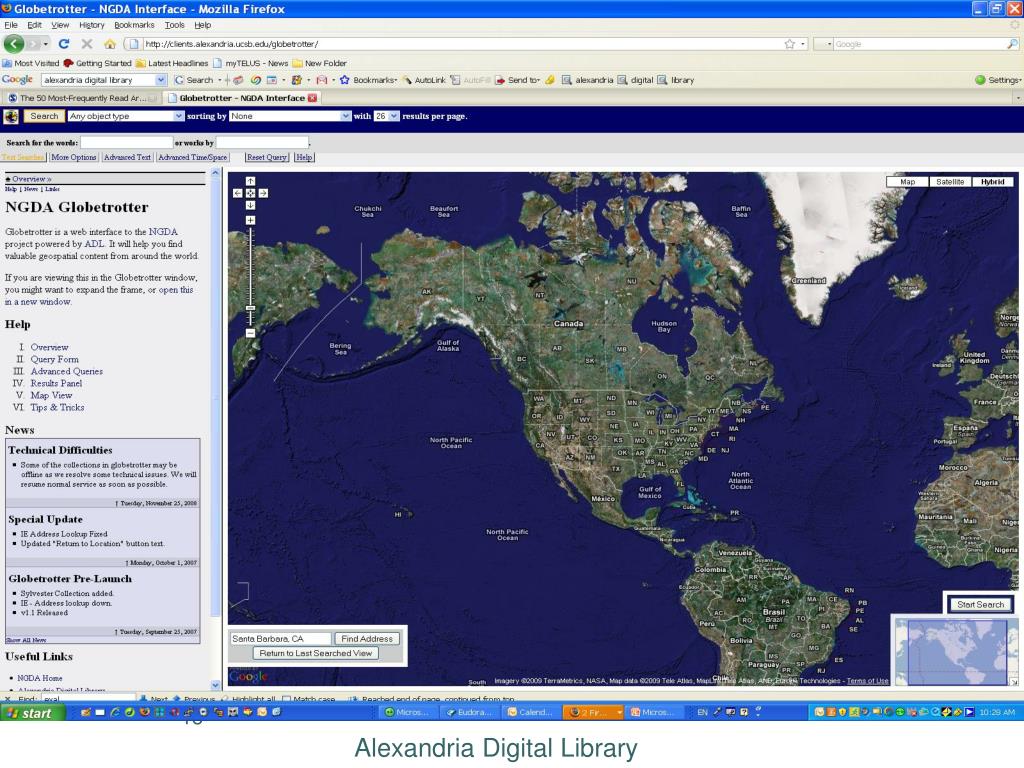Open the Advanced Time/Space link

(192, 157)
